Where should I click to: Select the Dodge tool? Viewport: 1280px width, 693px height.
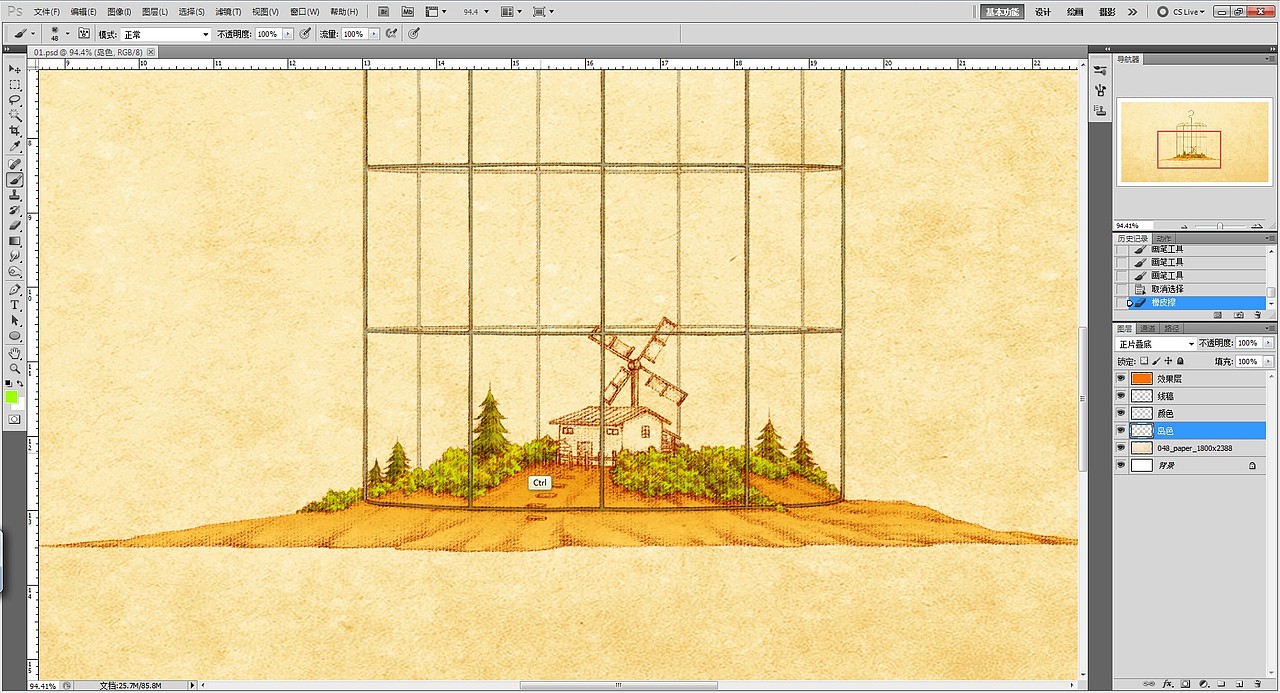[15, 272]
